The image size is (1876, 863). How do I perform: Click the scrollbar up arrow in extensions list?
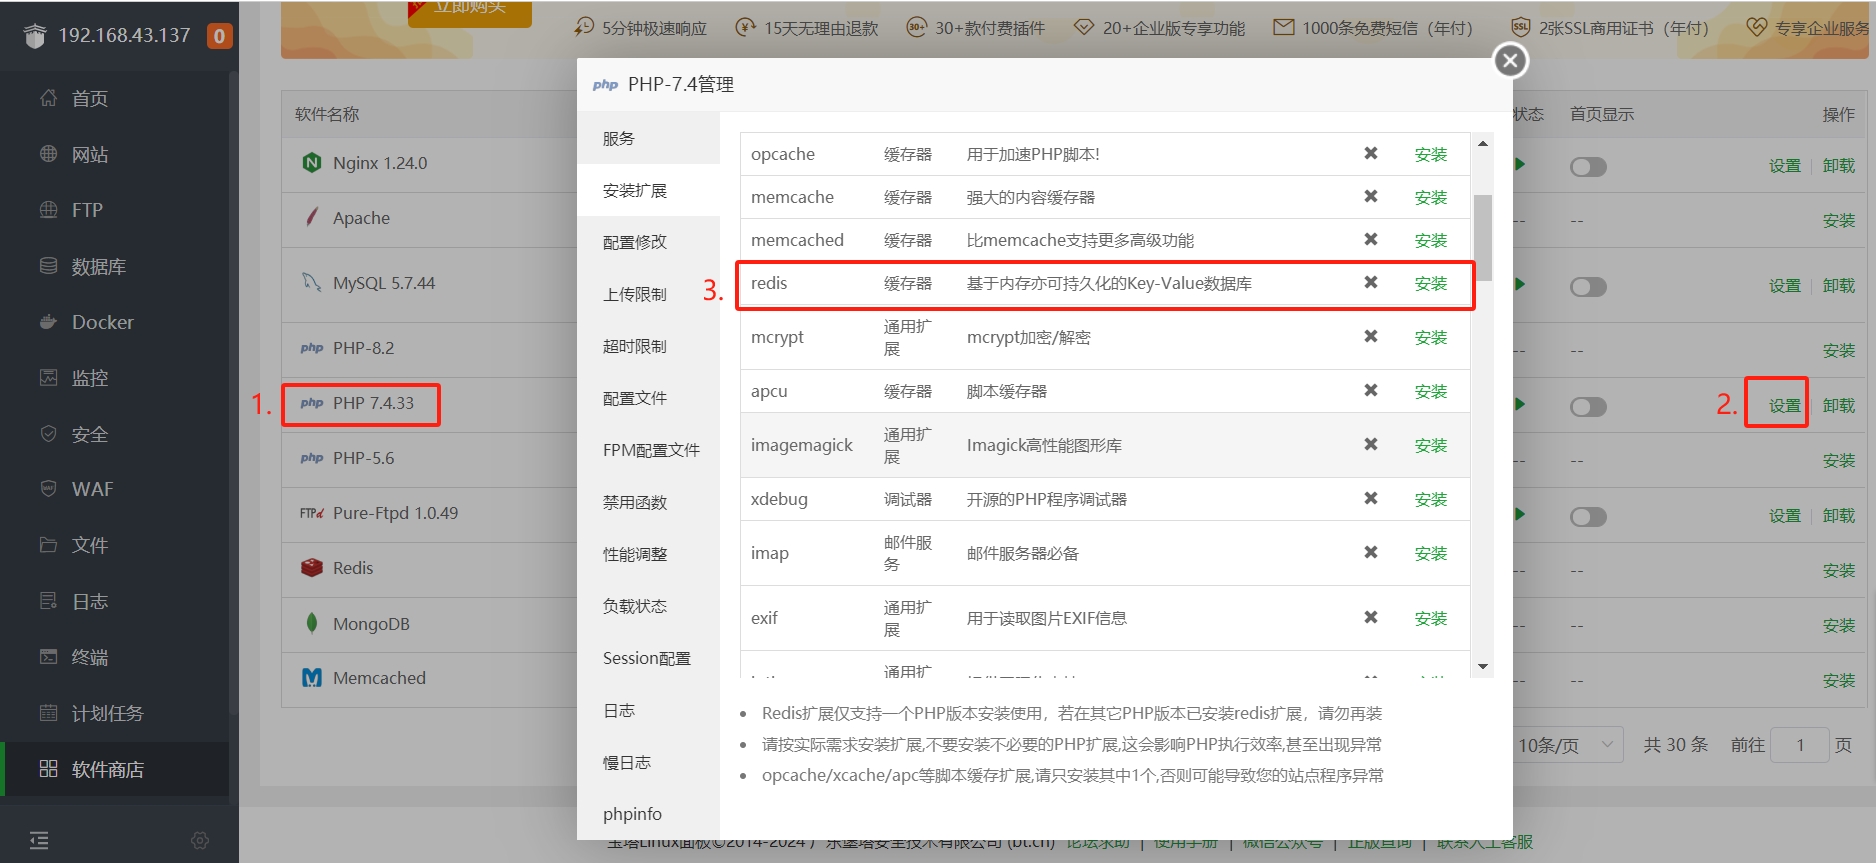coord(1483,144)
